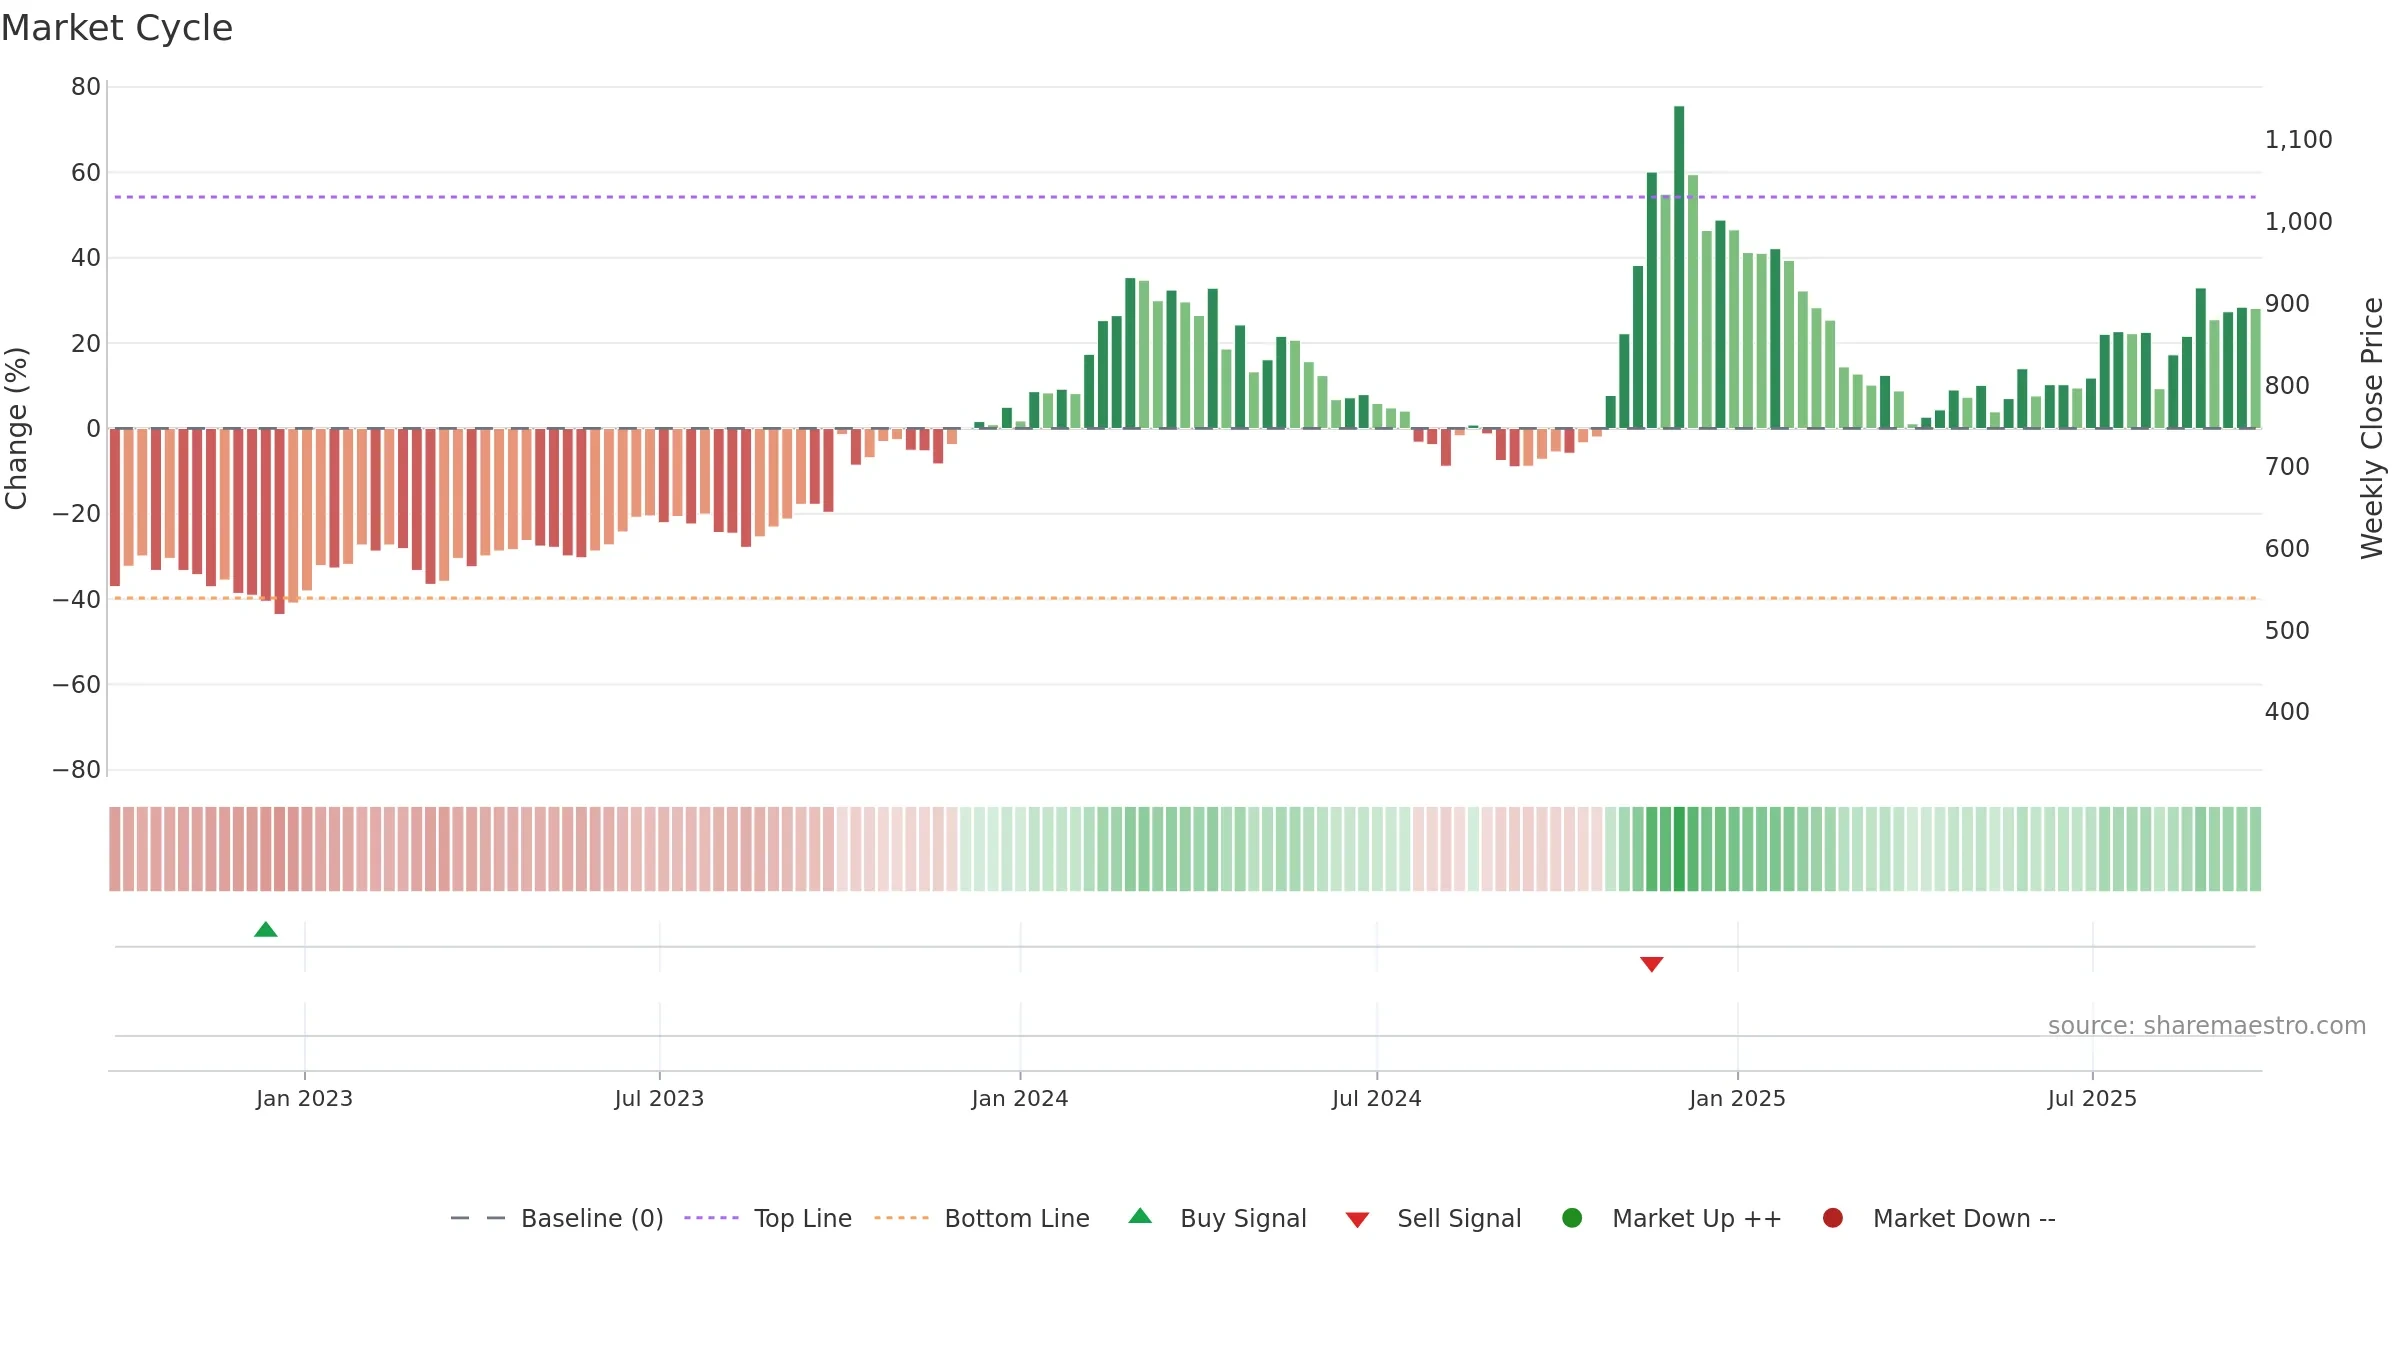Screen dimensions: 2400x1350
Task: Click the 80 tick on the left axis
Action: [x=86, y=87]
